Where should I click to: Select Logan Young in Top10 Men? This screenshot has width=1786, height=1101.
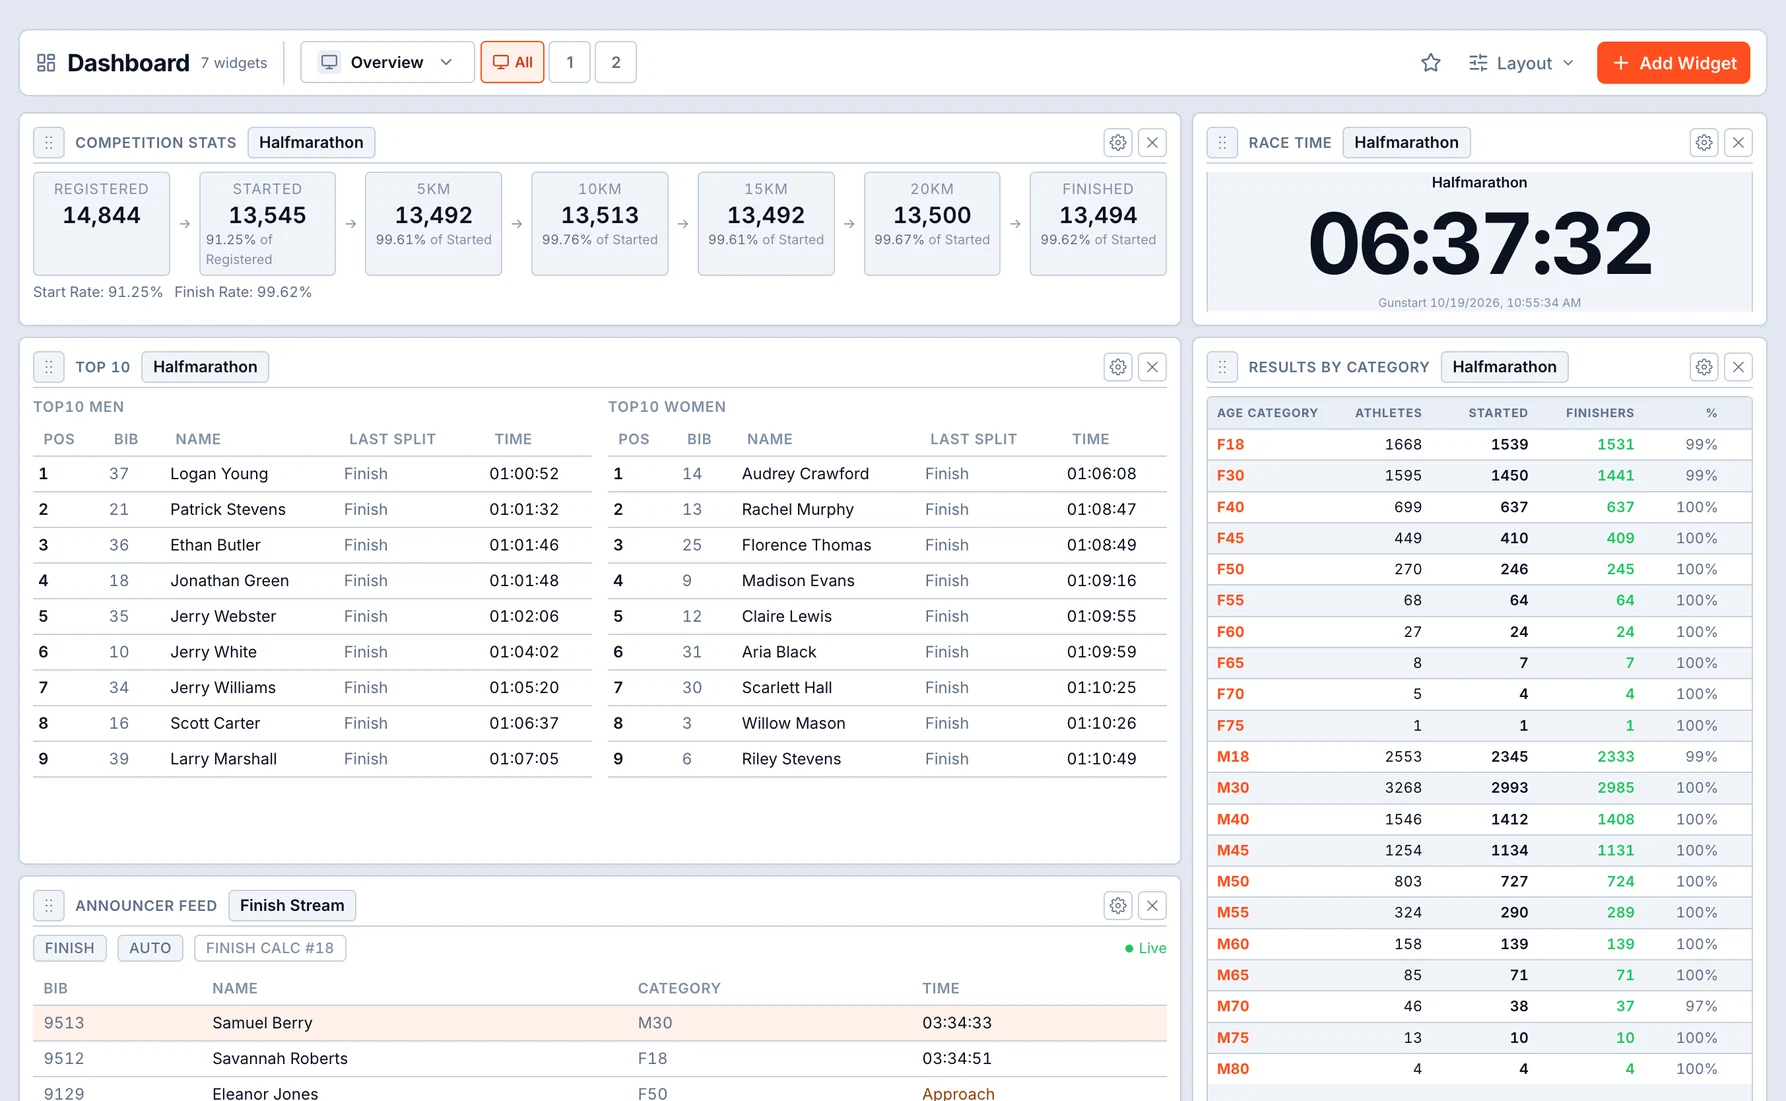tap(312, 474)
